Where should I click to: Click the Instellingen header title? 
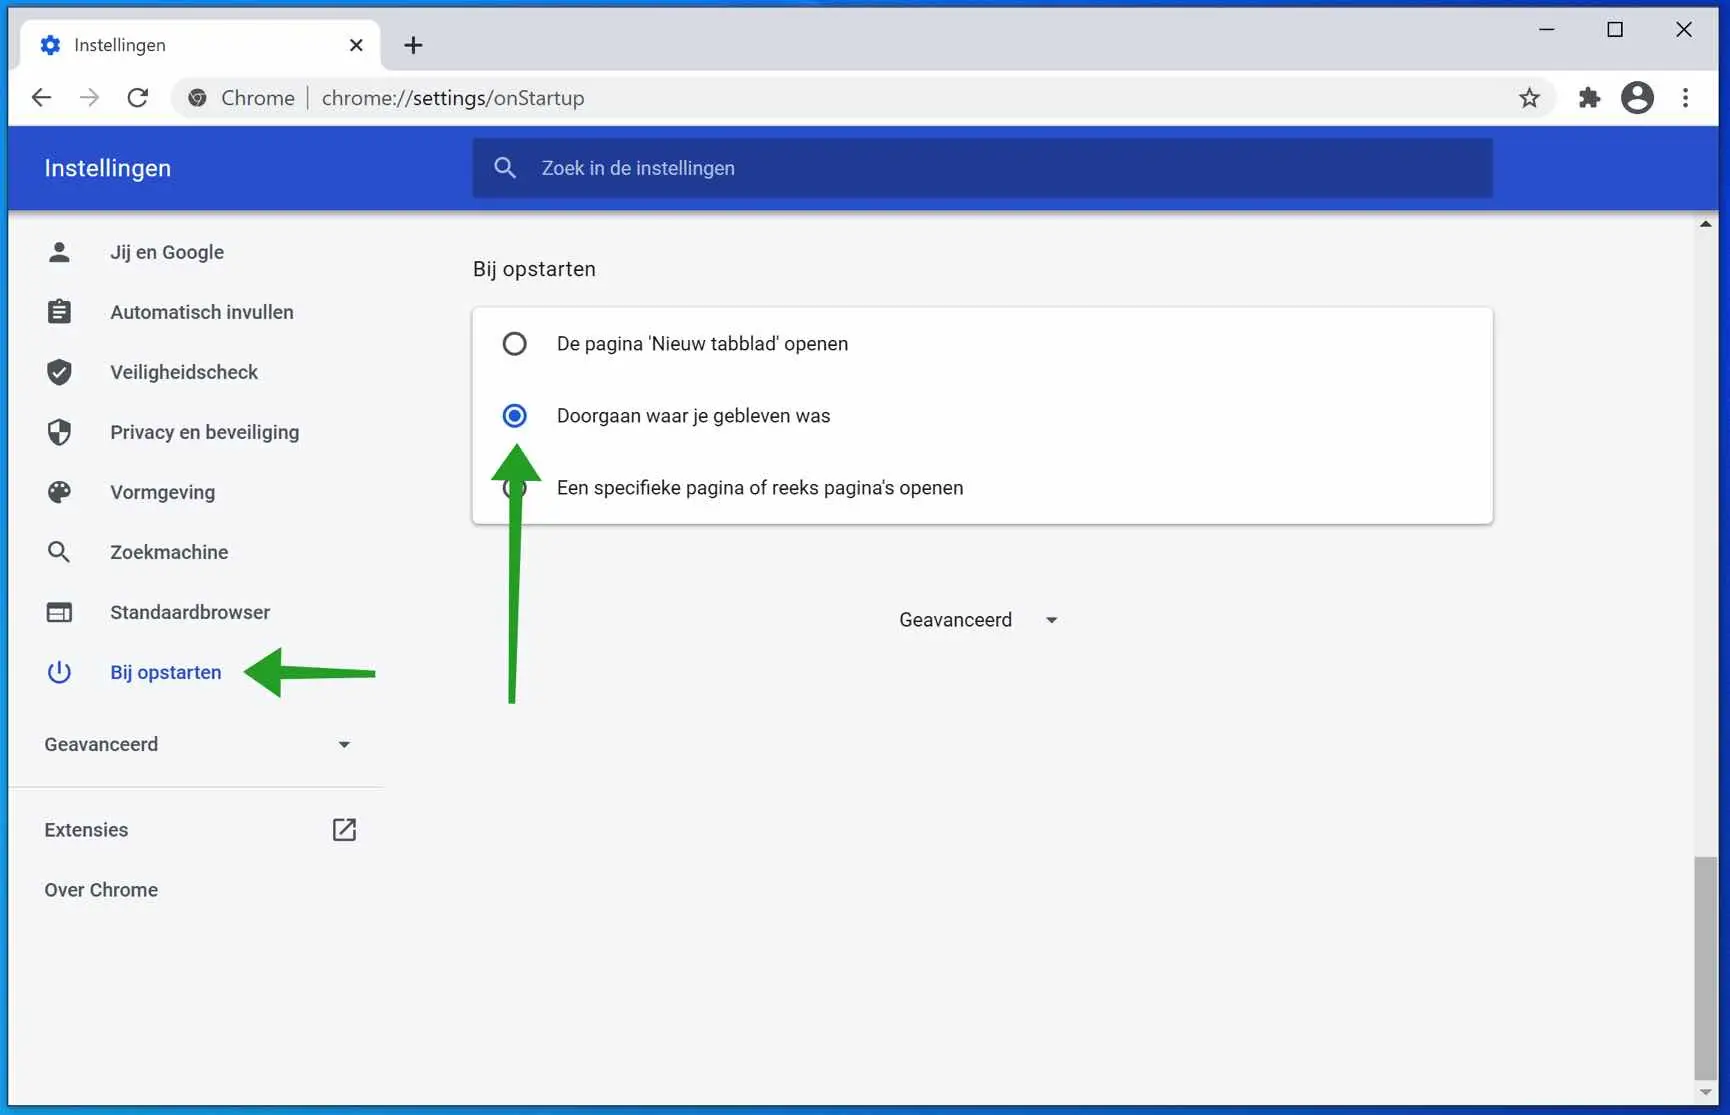tap(107, 168)
